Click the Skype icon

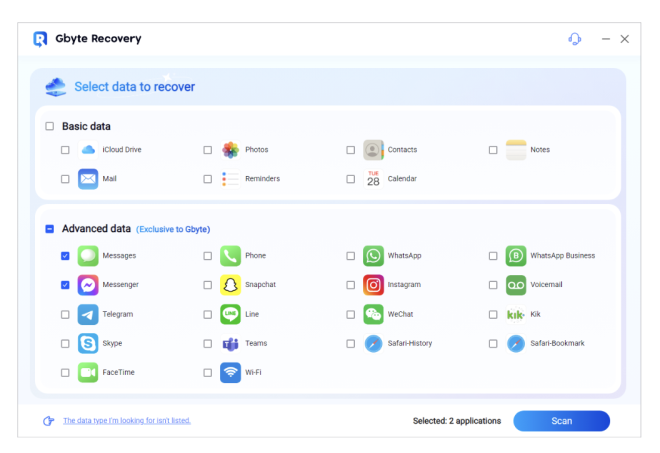[x=88, y=344]
